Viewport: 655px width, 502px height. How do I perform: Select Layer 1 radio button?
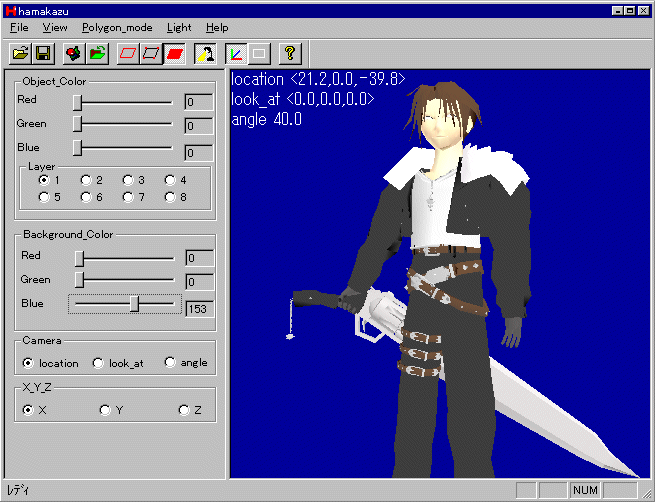(43, 180)
